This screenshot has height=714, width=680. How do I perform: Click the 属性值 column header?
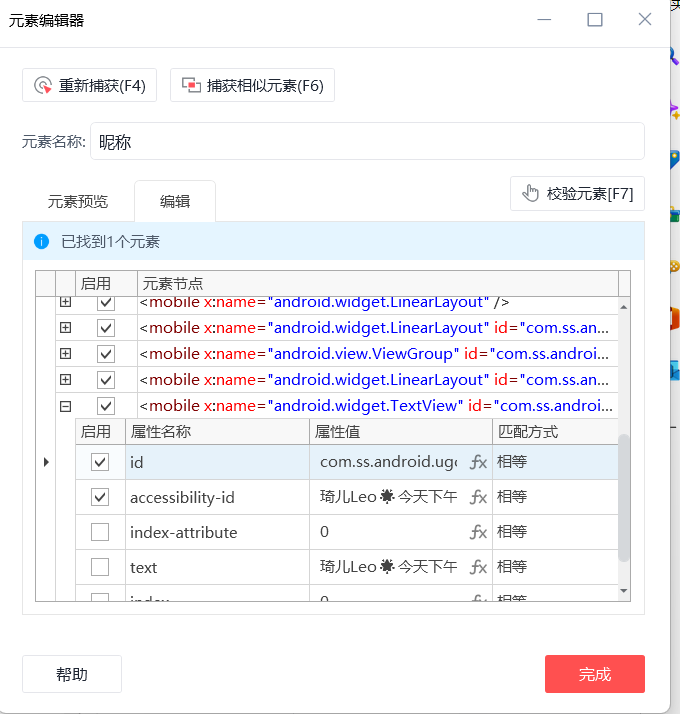coord(401,431)
